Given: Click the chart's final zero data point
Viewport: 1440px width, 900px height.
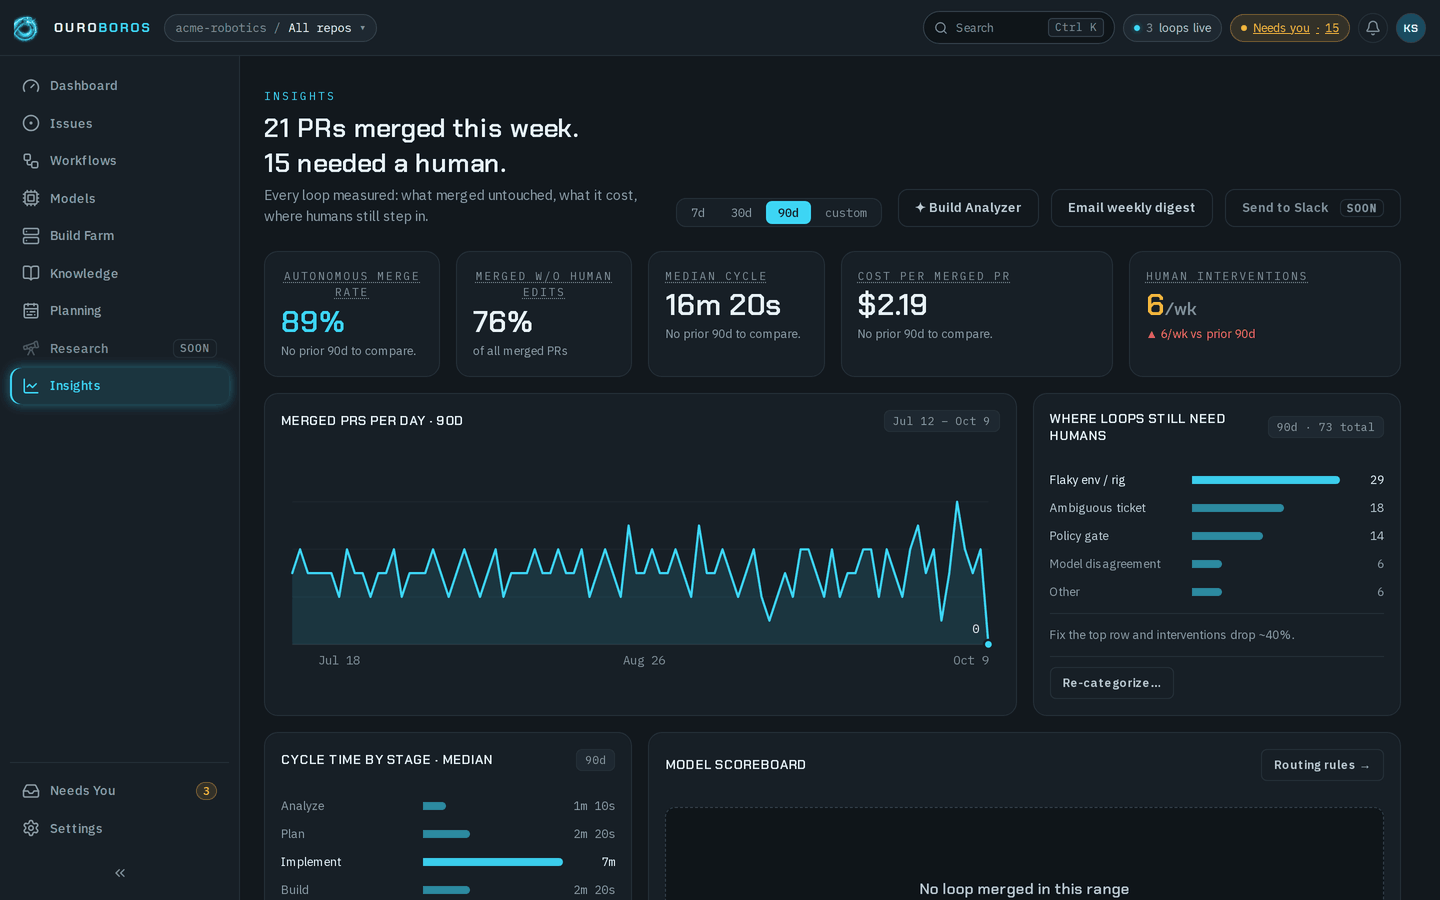Looking at the screenshot, I should pos(988,644).
